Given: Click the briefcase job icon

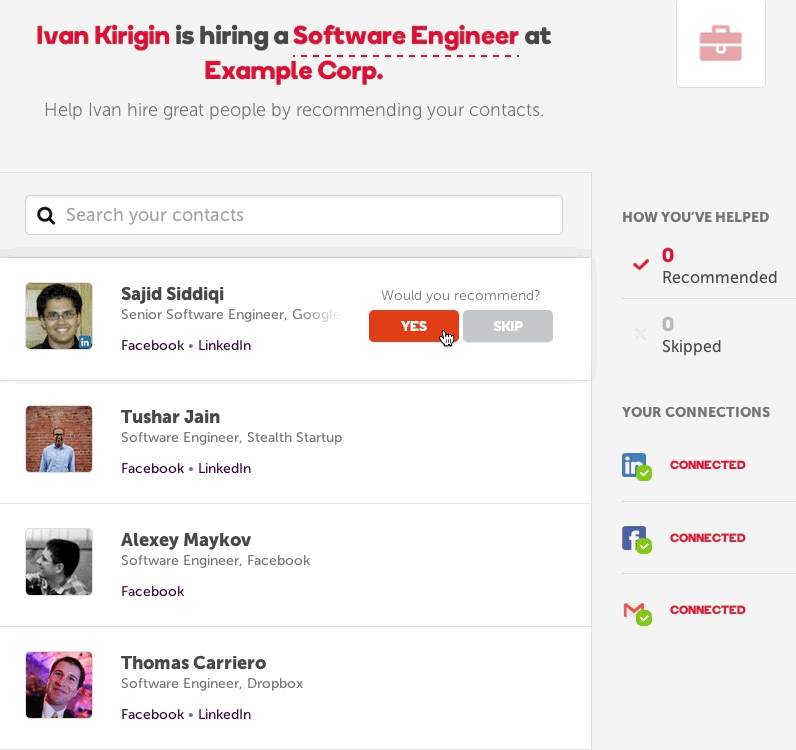Looking at the screenshot, I should 720,44.
